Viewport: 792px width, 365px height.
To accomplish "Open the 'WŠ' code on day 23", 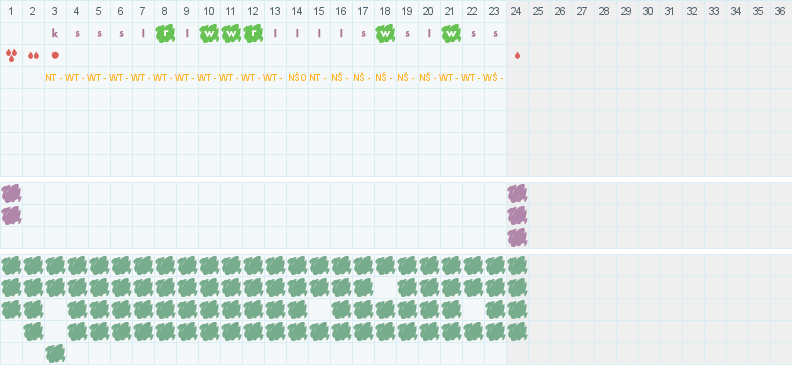I will pyautogui.click(x=492, y=78).
